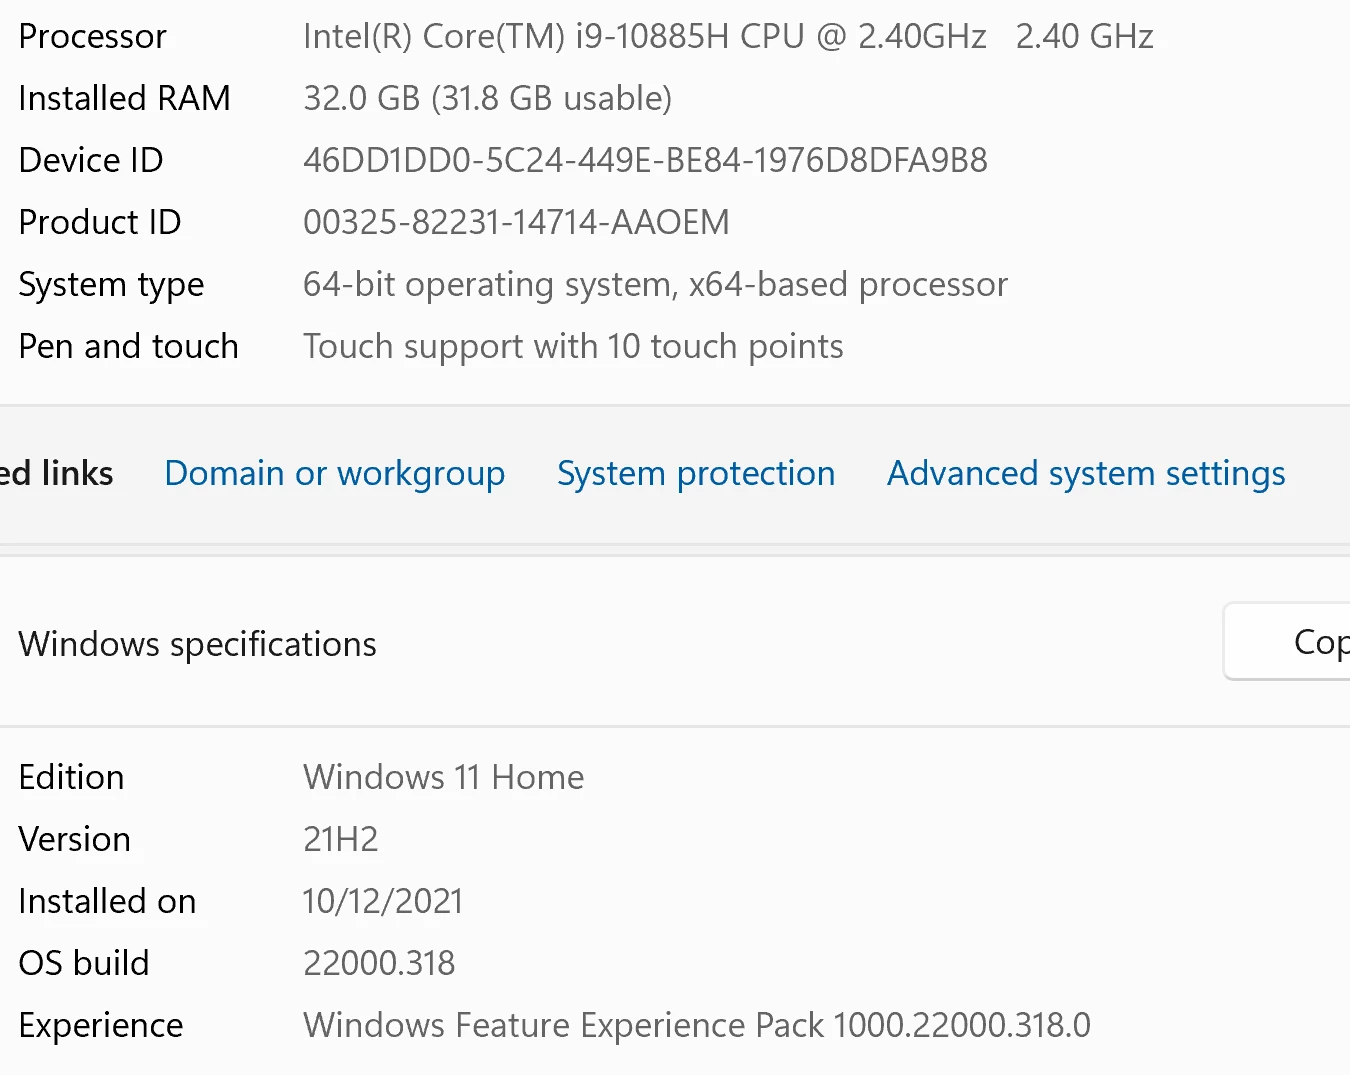Select the 32.0 GB (31.8 GB usable) value
1350x1075 pixels.
pos(487,98)
